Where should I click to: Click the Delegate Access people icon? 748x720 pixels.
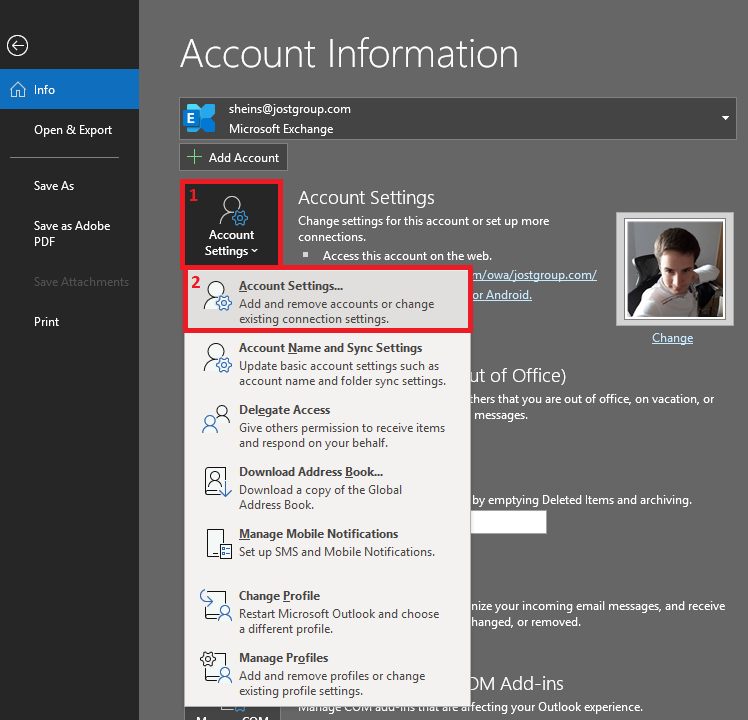click(216, 419)
